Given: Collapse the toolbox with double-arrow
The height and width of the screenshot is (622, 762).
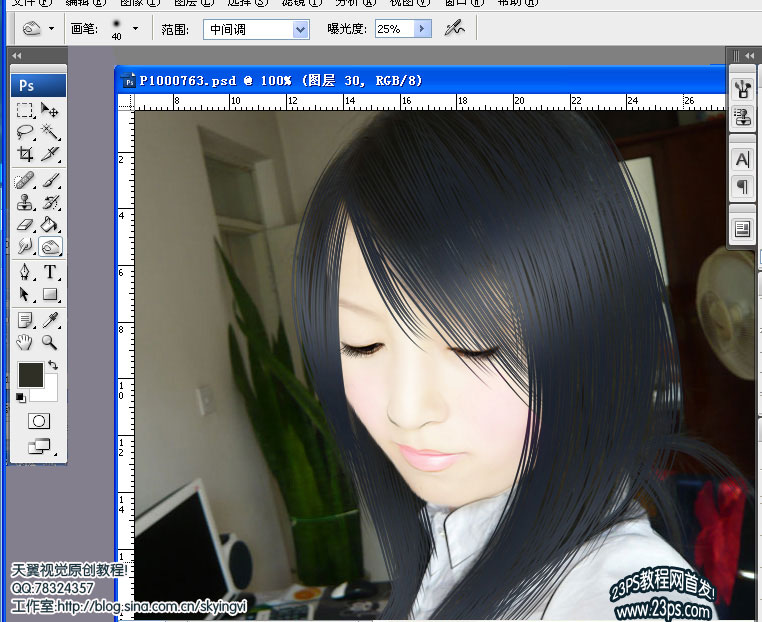Looking at the screenshot, I should coord(17,55).
